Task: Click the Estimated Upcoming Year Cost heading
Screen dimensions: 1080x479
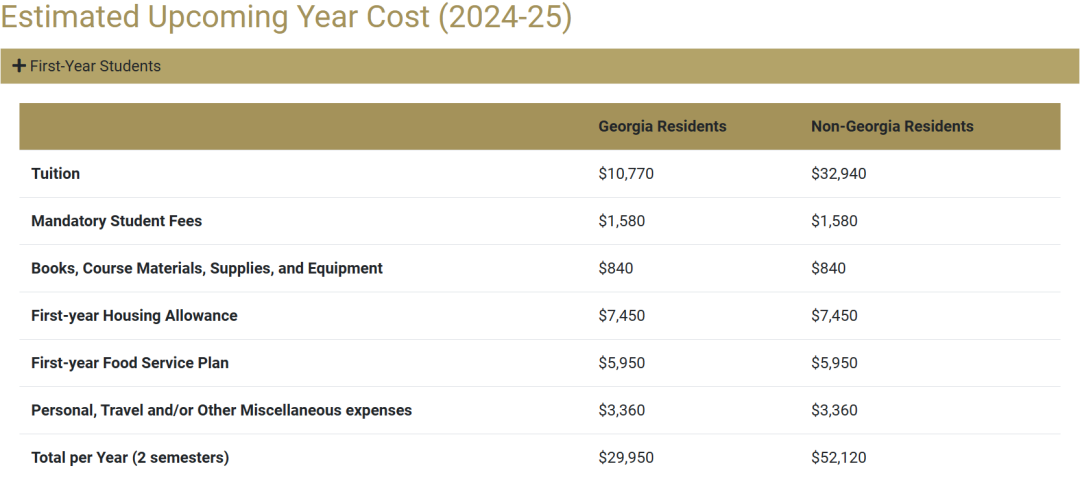Action: pyautogui.click(x=286, y=18)
